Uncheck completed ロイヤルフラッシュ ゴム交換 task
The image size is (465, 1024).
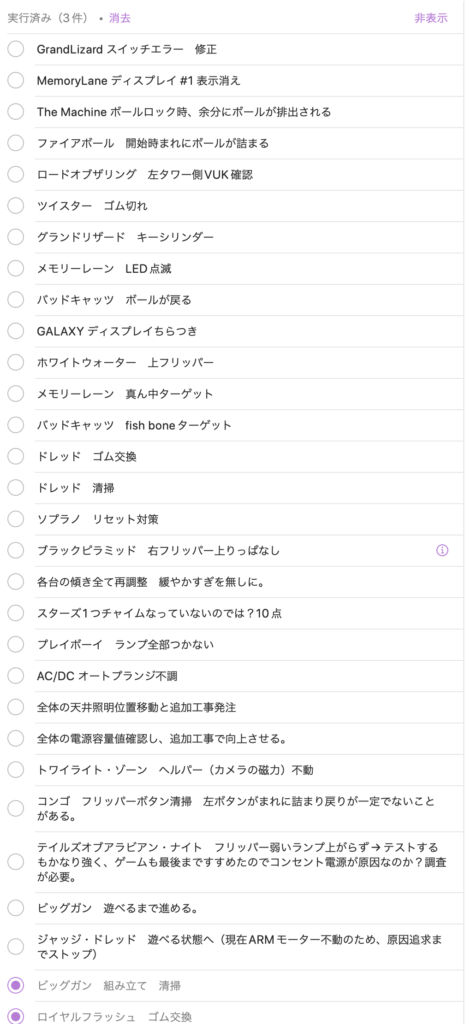click(x=16, y=1017)
